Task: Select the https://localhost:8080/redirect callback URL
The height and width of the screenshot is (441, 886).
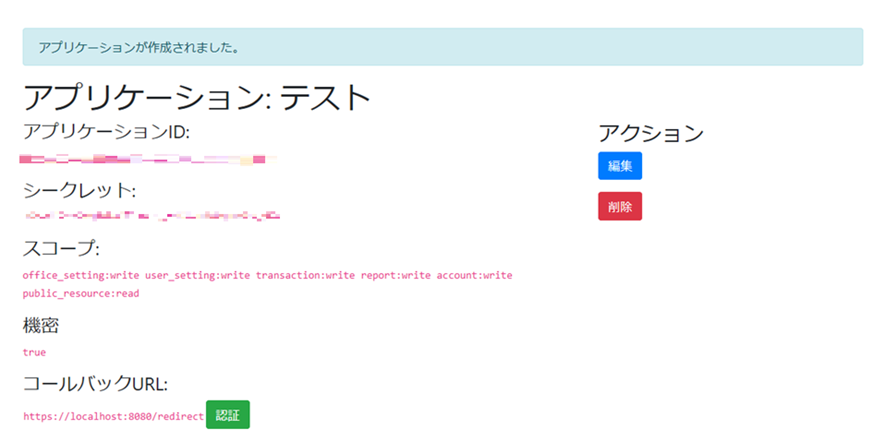Action: pyautogui.click(x=112, y=415)
